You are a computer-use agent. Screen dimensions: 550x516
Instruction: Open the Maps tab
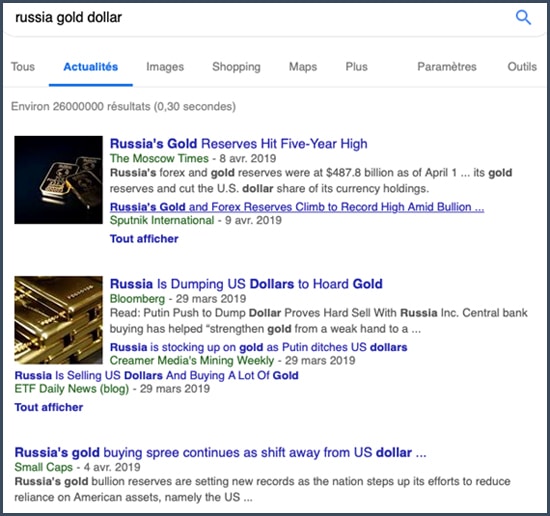point(303,67)
